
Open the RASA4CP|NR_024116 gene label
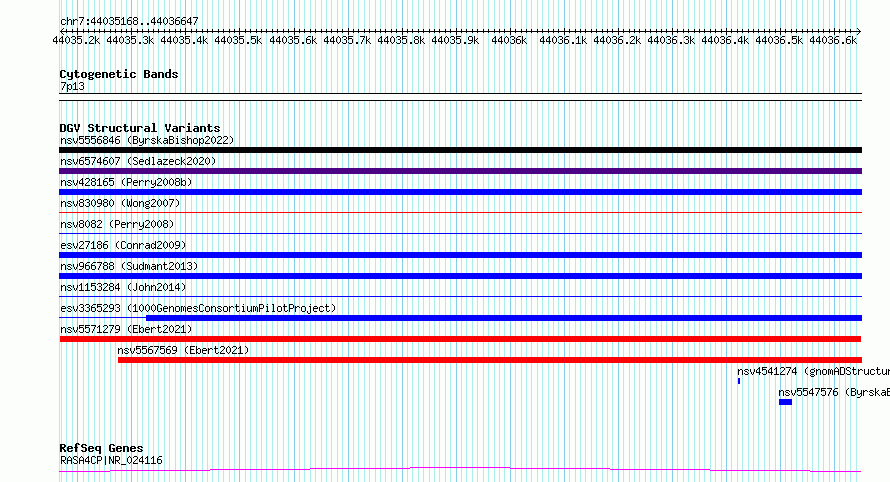point(111,460)
